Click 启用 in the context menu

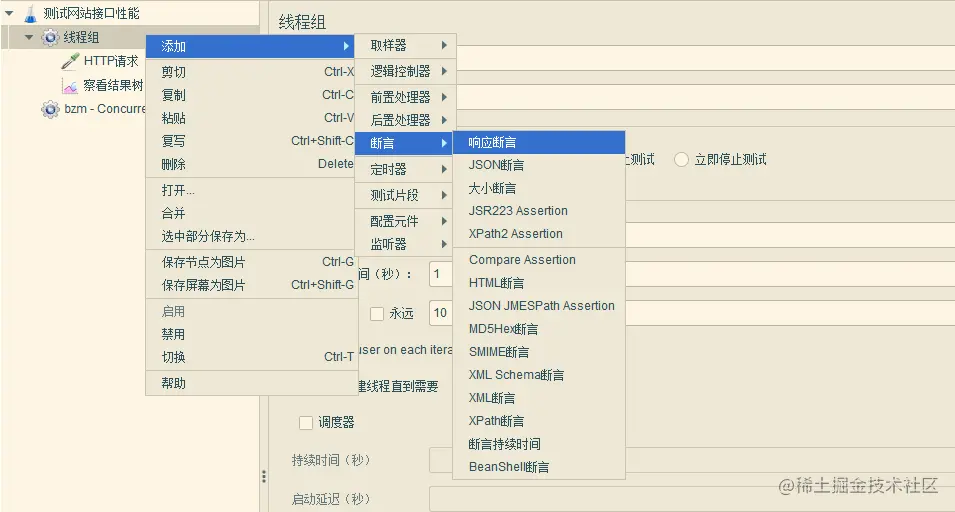[250, 312]
